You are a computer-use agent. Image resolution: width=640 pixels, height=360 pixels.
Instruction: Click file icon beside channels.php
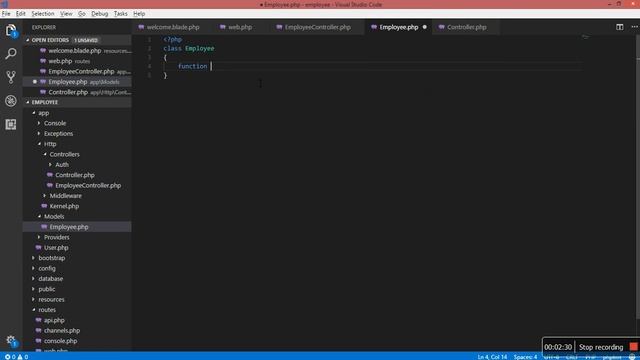tap(38, 331)
